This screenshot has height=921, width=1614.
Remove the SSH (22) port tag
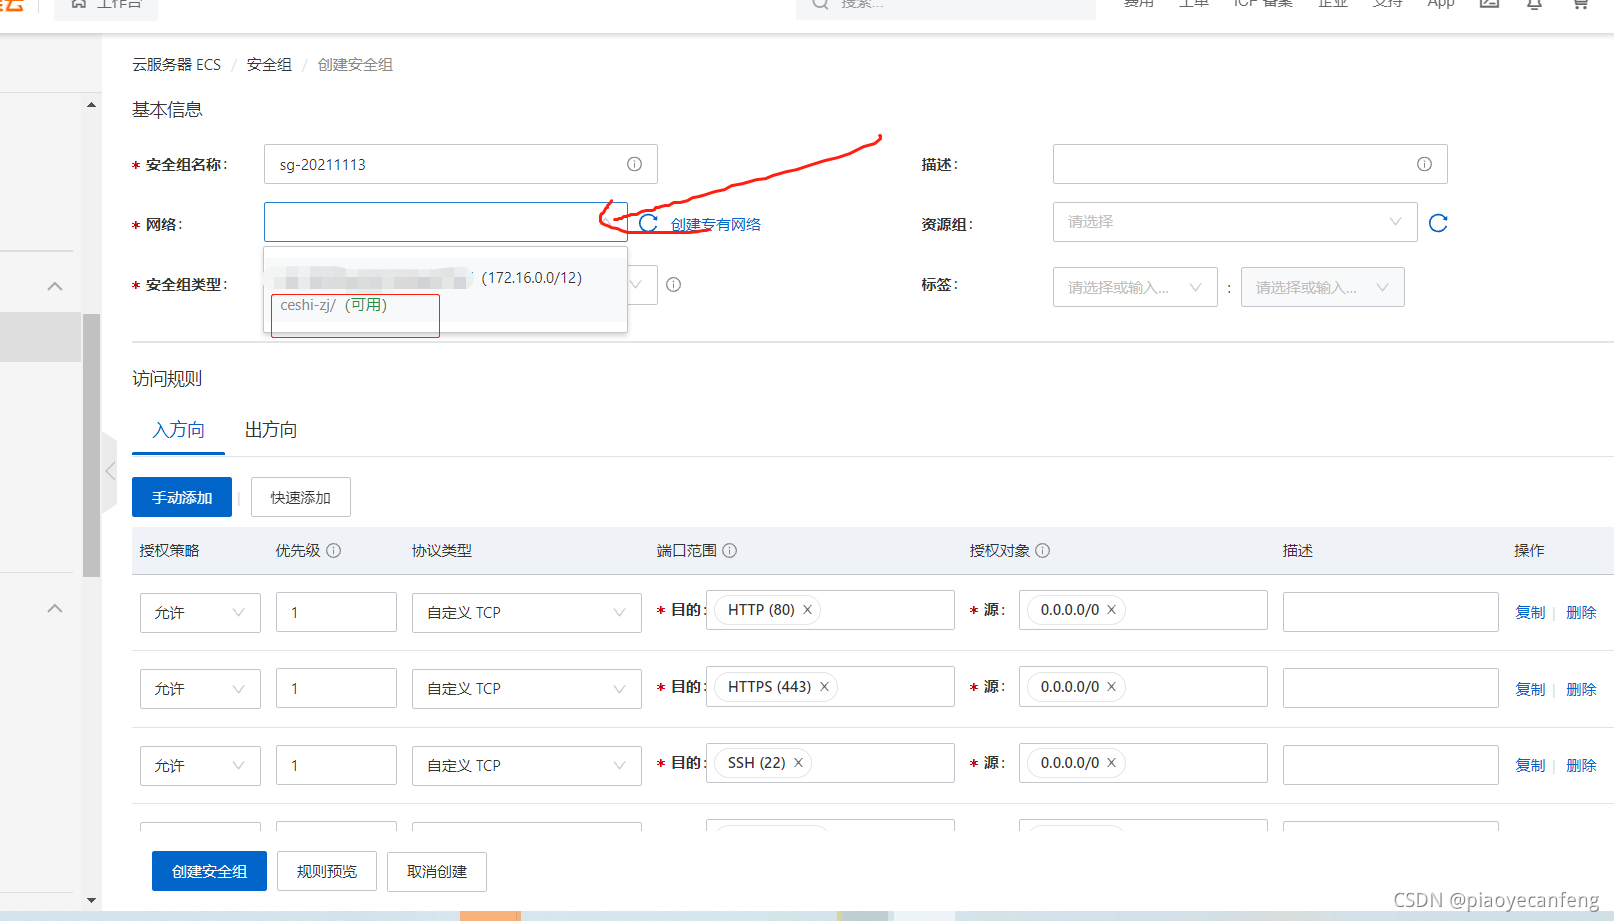[x=798, y=763]
